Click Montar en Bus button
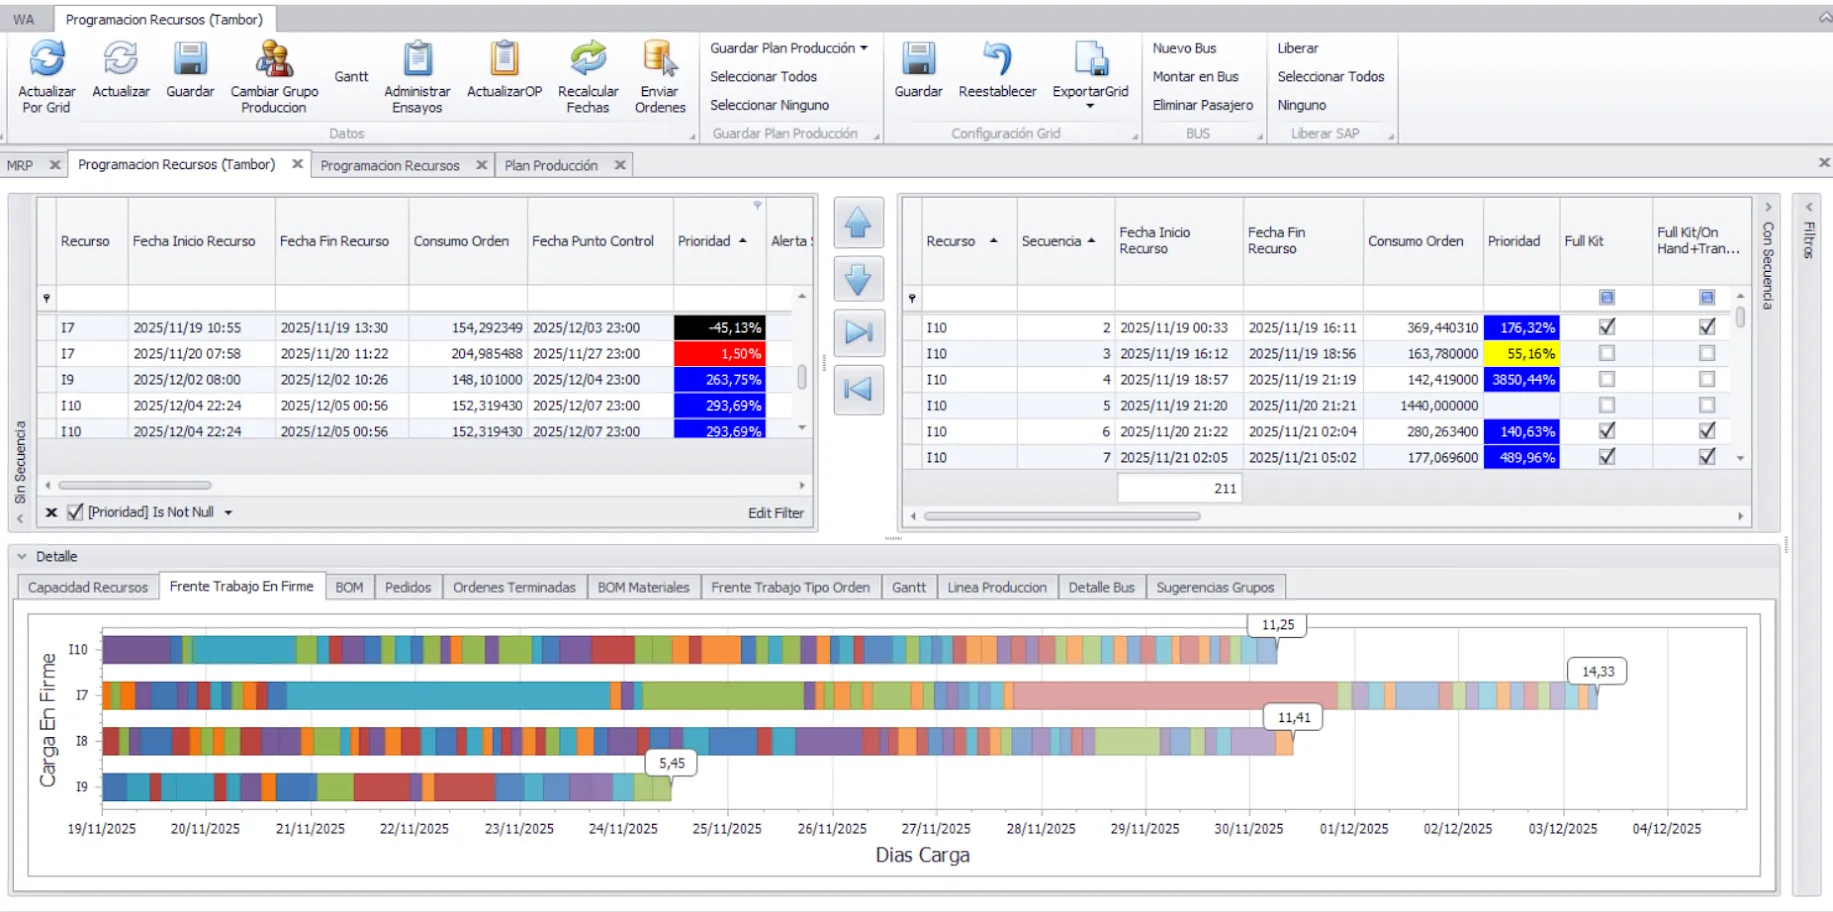Viewport: 1833px width, 912px height. 1195,76
